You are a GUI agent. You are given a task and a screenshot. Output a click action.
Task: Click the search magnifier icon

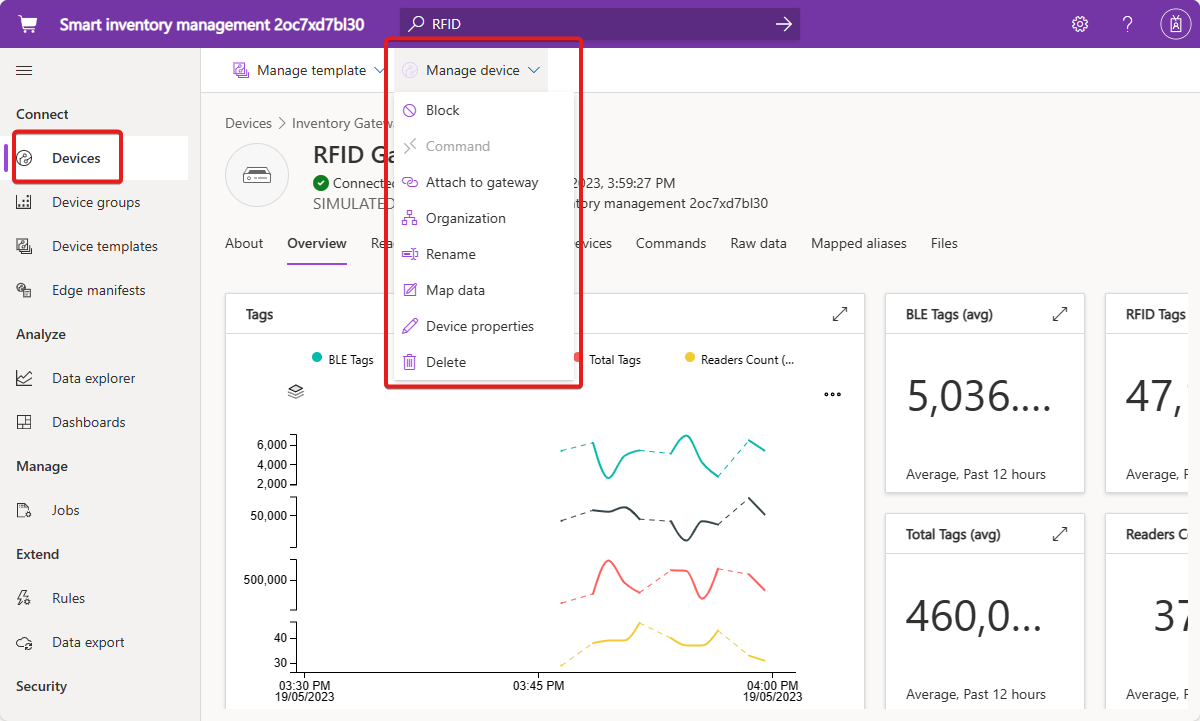pos(416,24)
